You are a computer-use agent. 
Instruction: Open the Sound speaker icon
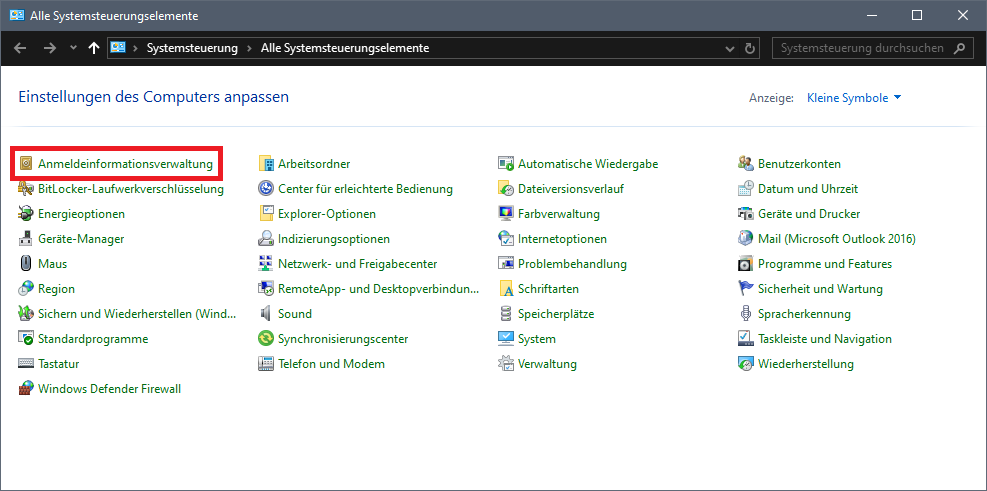(x=266, y=313)
